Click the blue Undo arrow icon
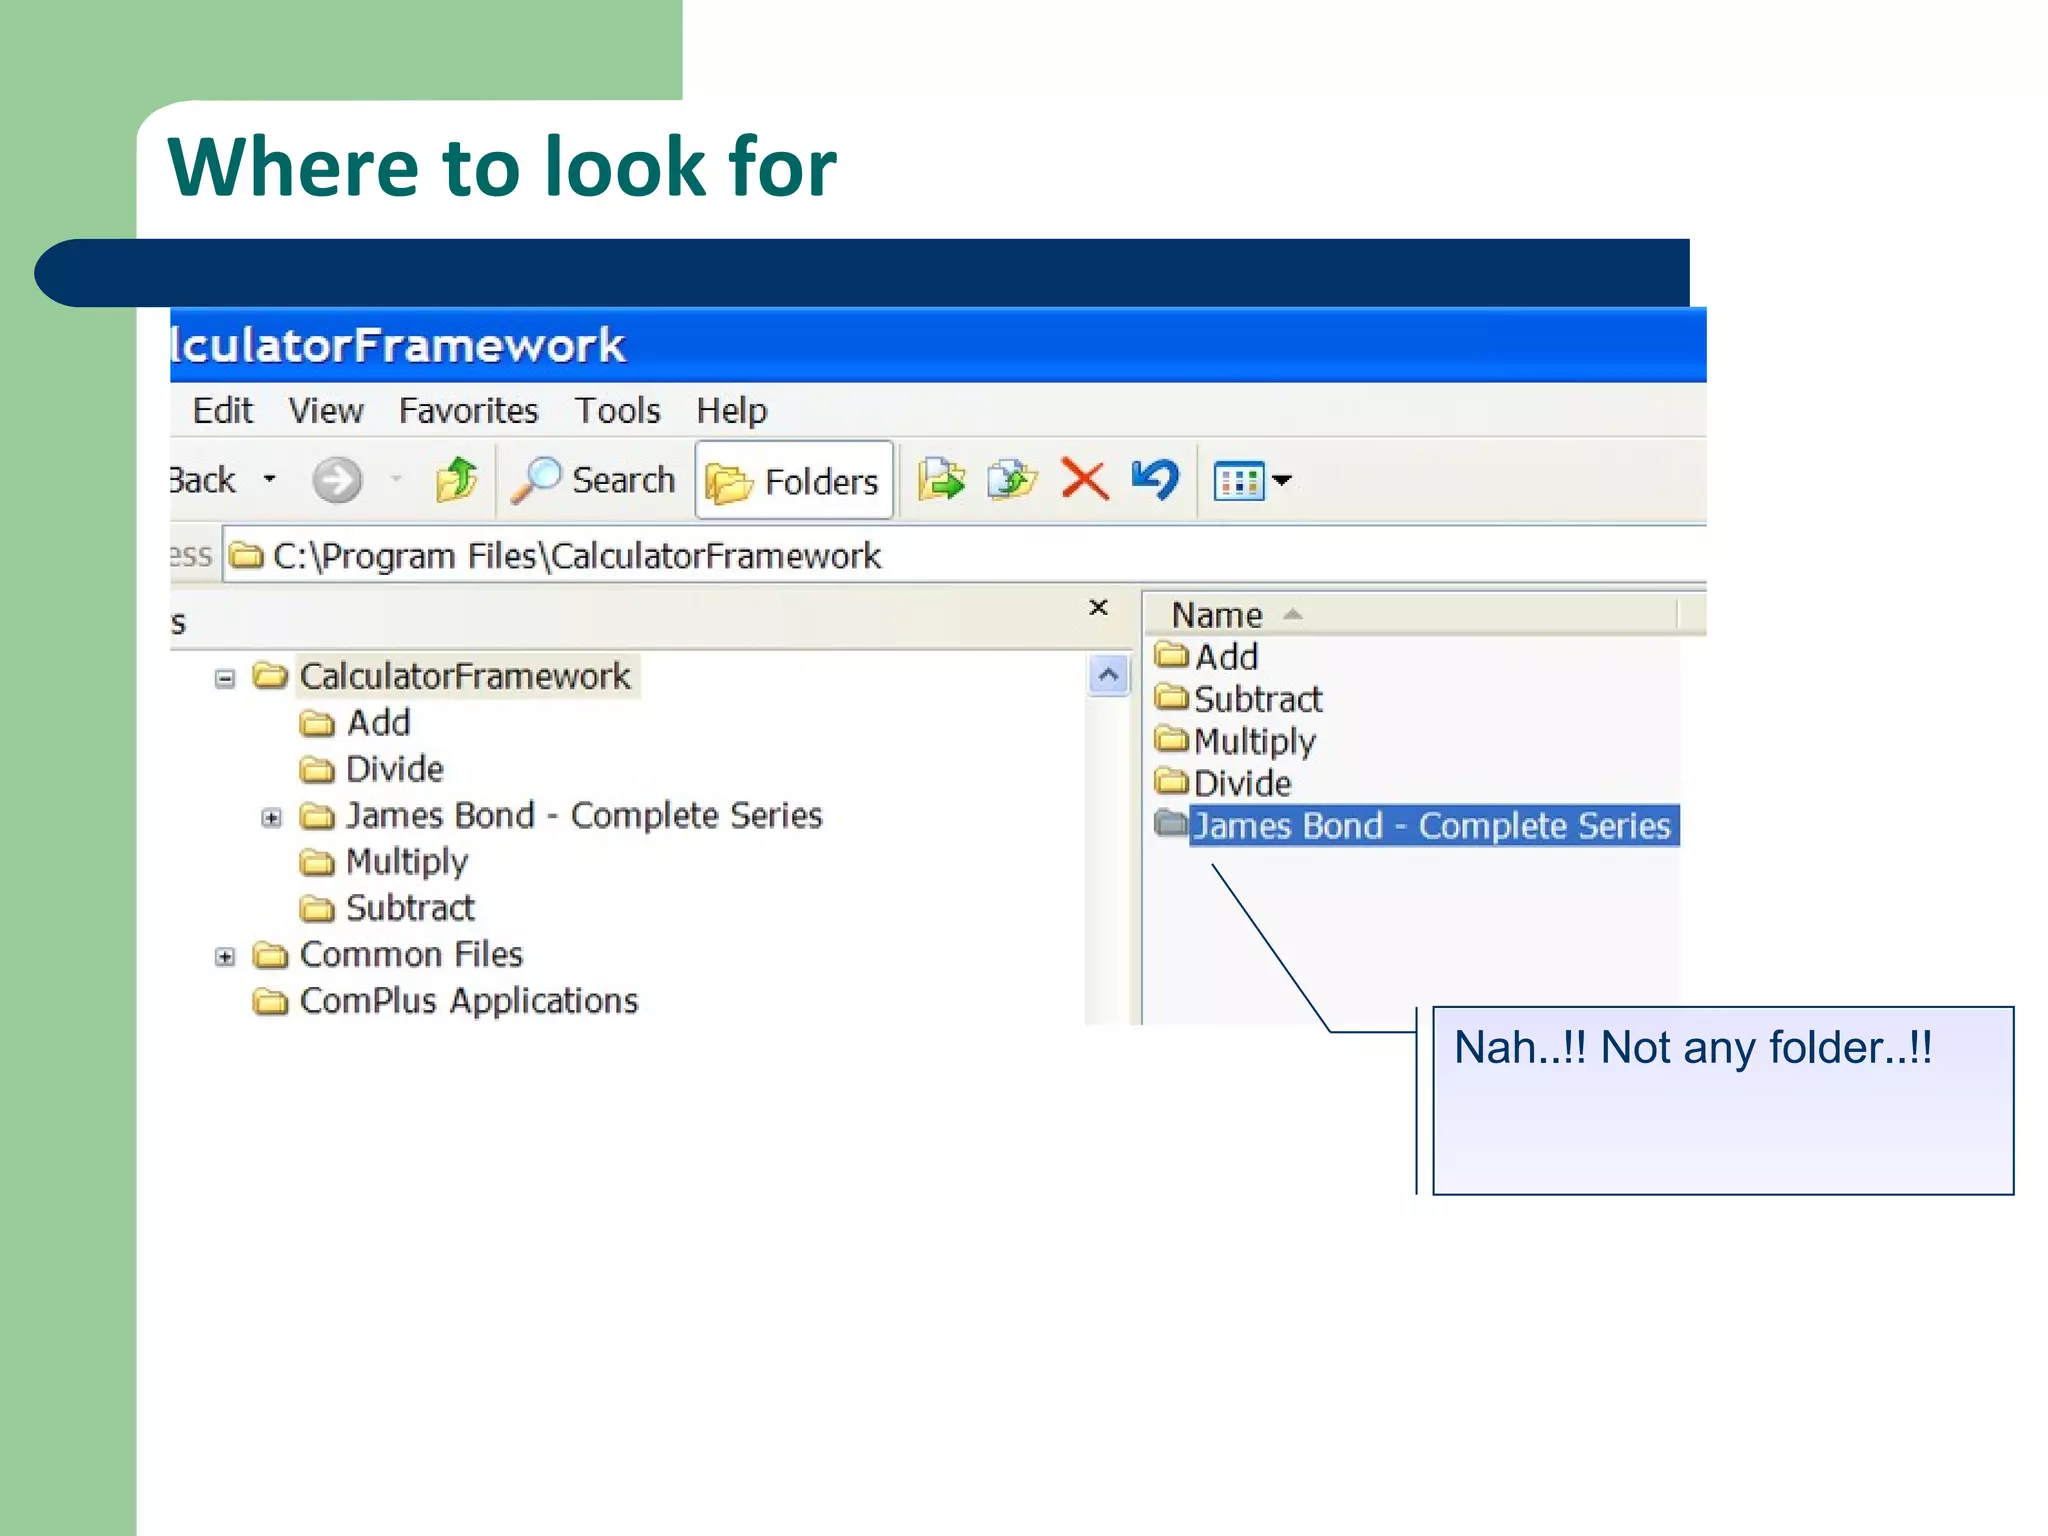Image resolution: width=2048 pixels, height=1536 pixels. coord(1155,479)
